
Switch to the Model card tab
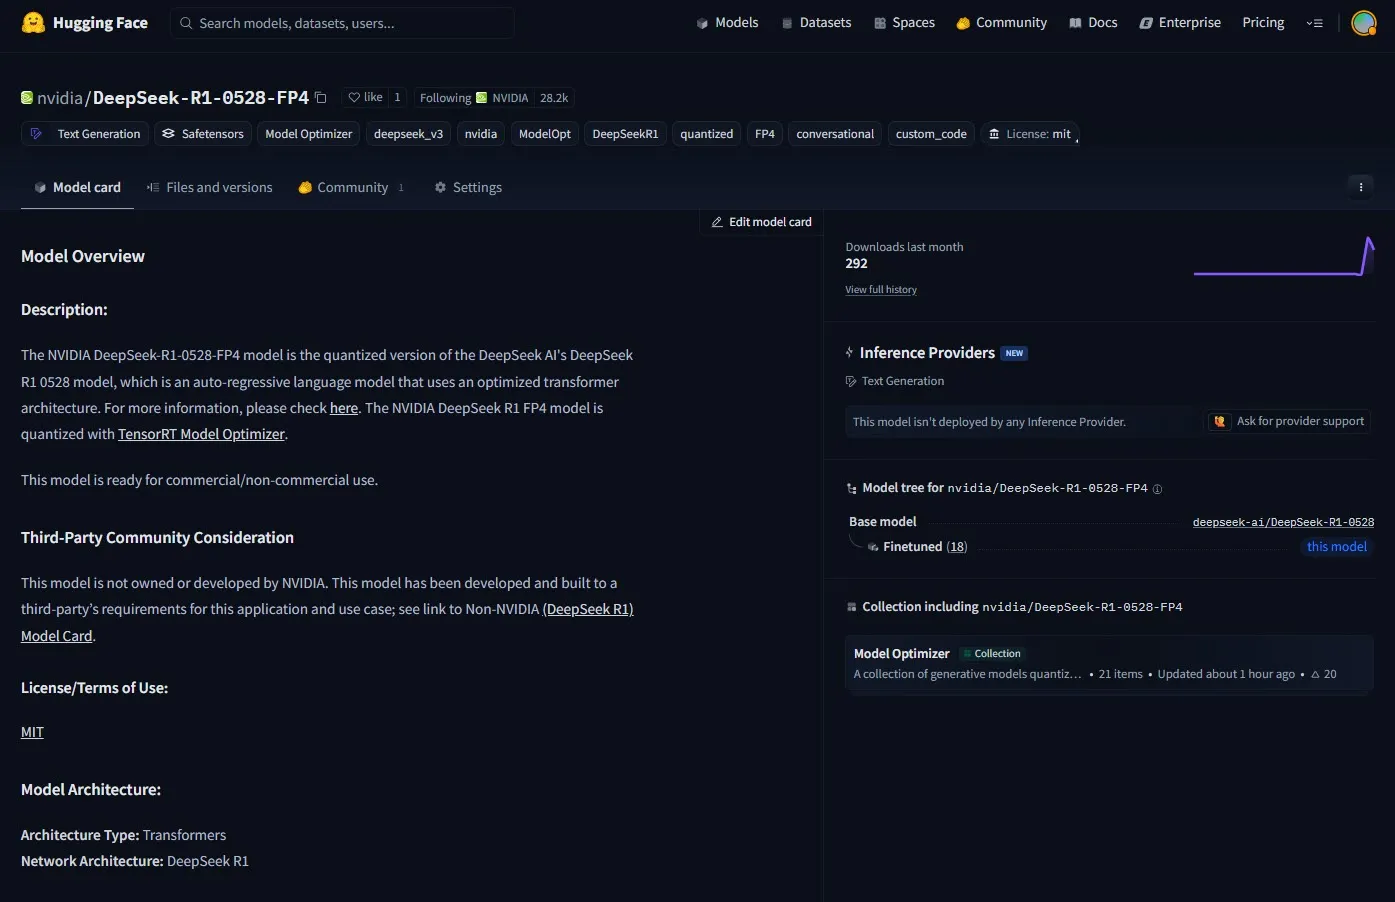(77, 187)
